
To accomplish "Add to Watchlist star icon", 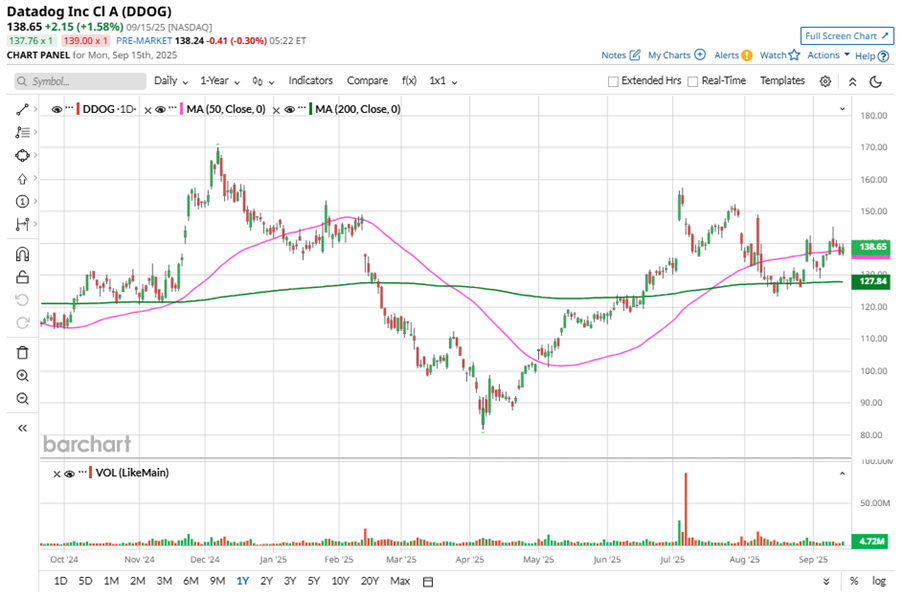I will click(x=795, y=55).
